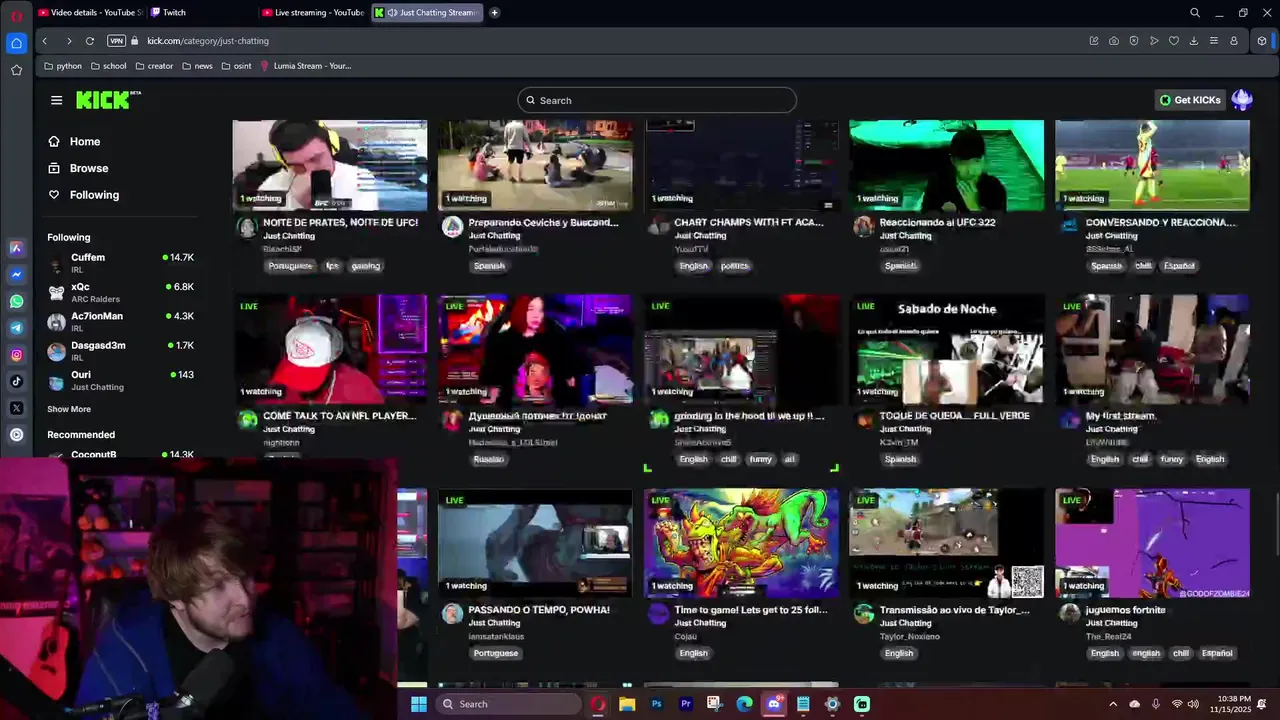Click the Get KICKs button
The height and width of the screenshot is (720, 1280).
pyautogui.click(x=1190, y=100)
